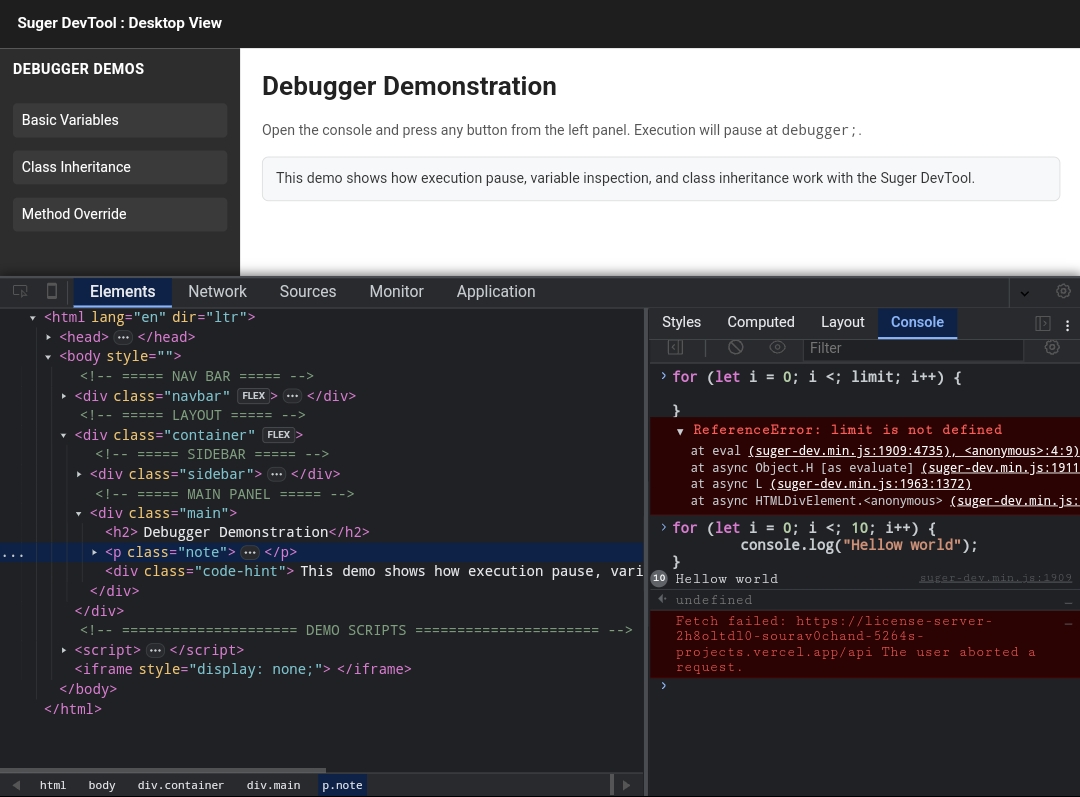The width and height of the screenshot is (1080, 797).
Task: Toggle the console sidebar panel icon
Action: point(676,348)
